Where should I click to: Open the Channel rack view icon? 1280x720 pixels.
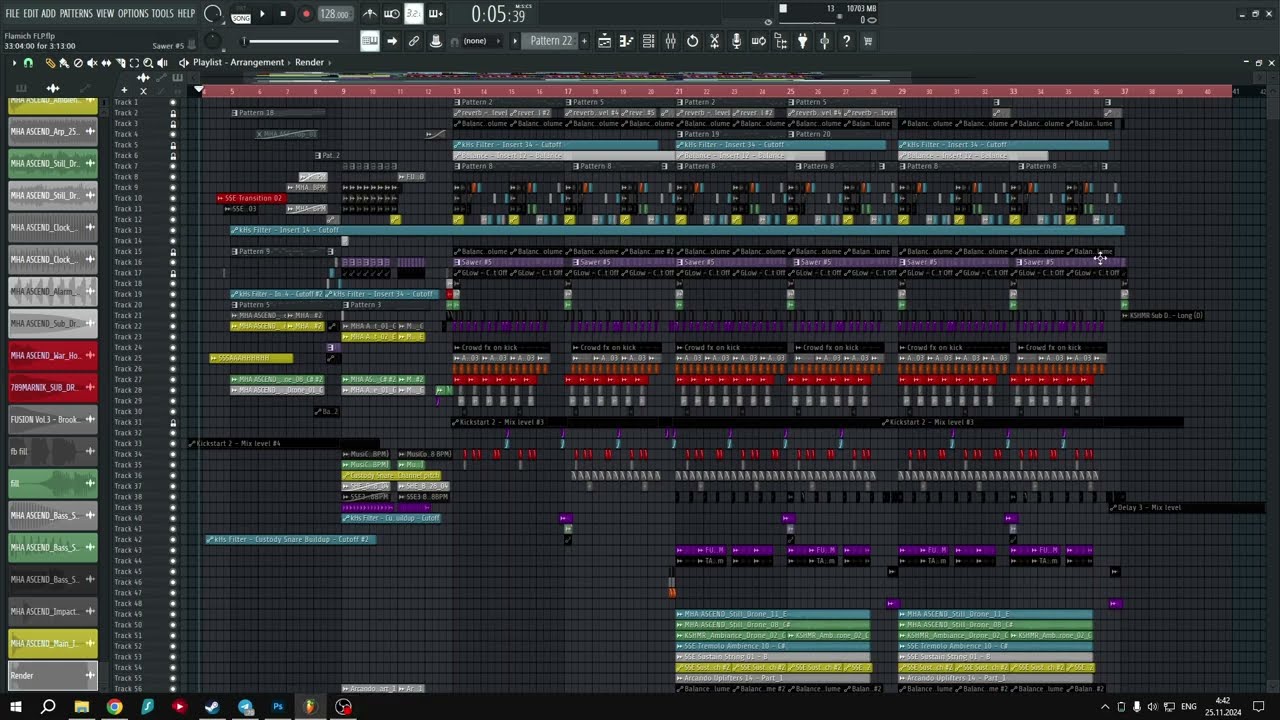tap(648, 41)
